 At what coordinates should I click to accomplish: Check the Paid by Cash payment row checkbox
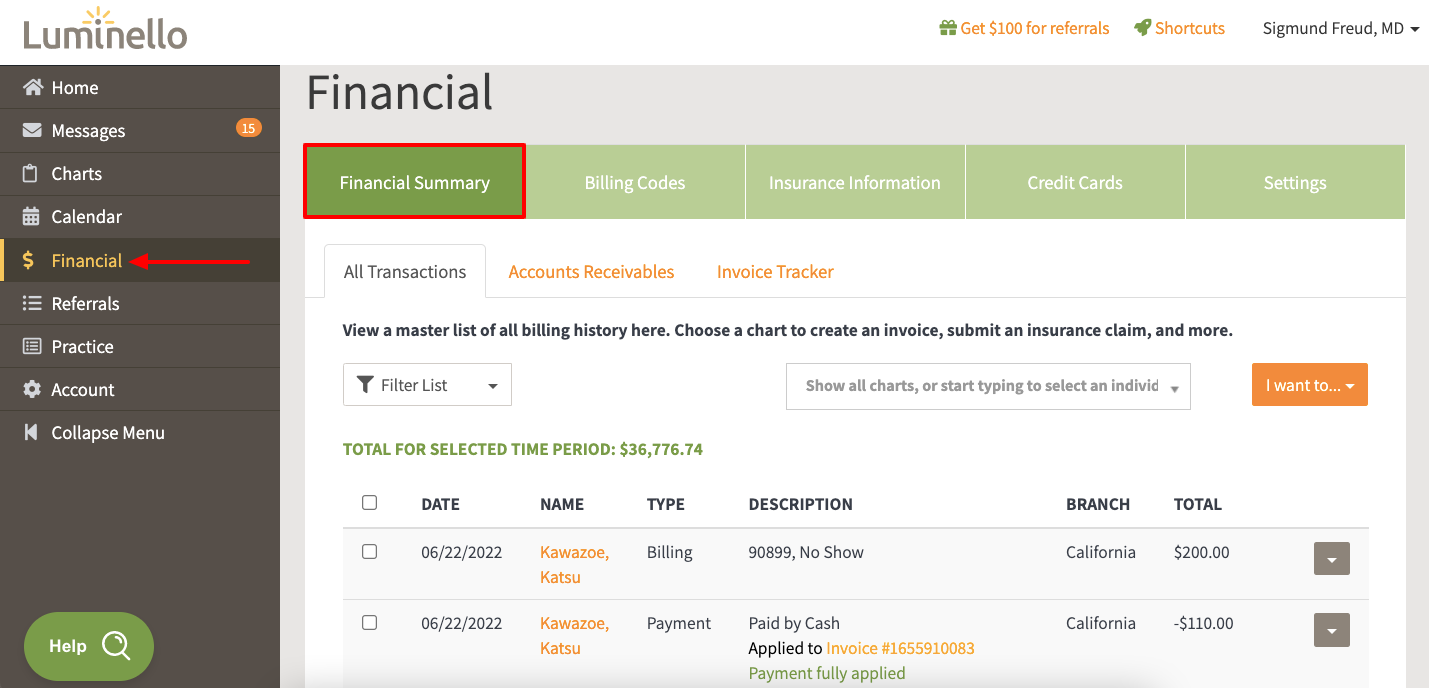tap(369, 623)
